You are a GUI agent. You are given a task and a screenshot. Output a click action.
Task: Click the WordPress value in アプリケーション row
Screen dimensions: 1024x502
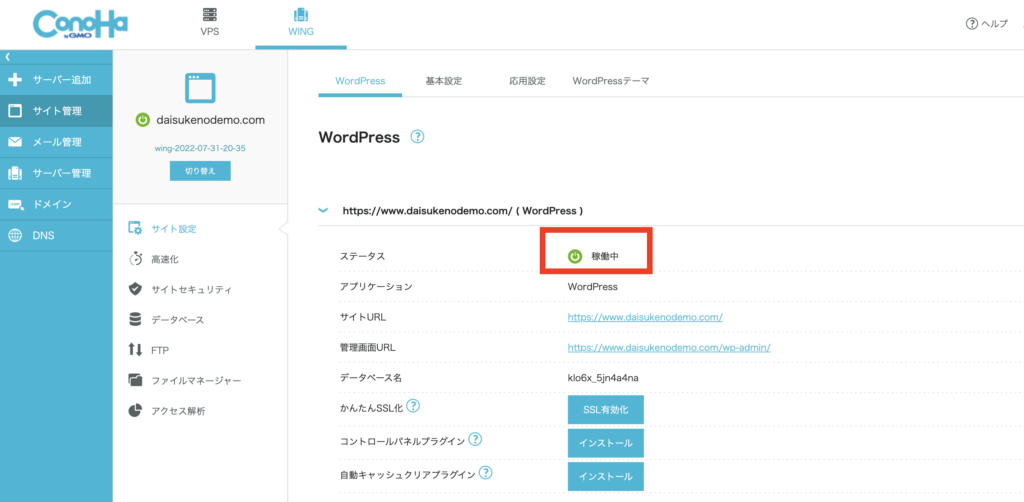592,287
